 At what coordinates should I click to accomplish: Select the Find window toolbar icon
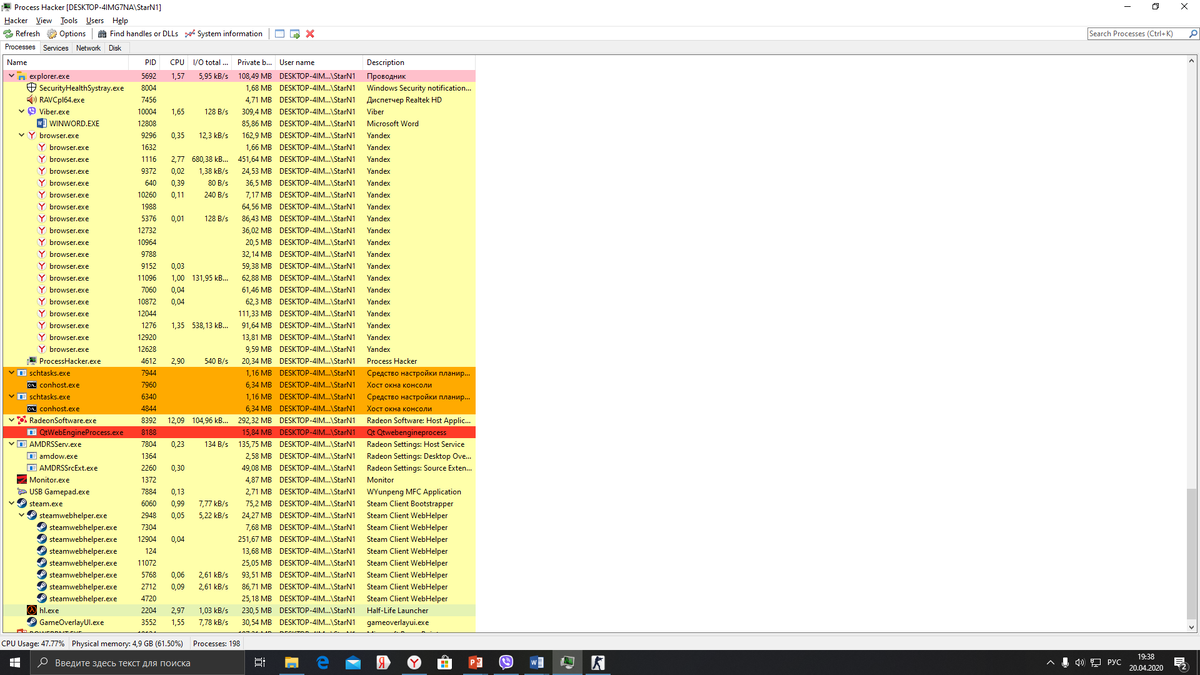click(x=280, y=34)
